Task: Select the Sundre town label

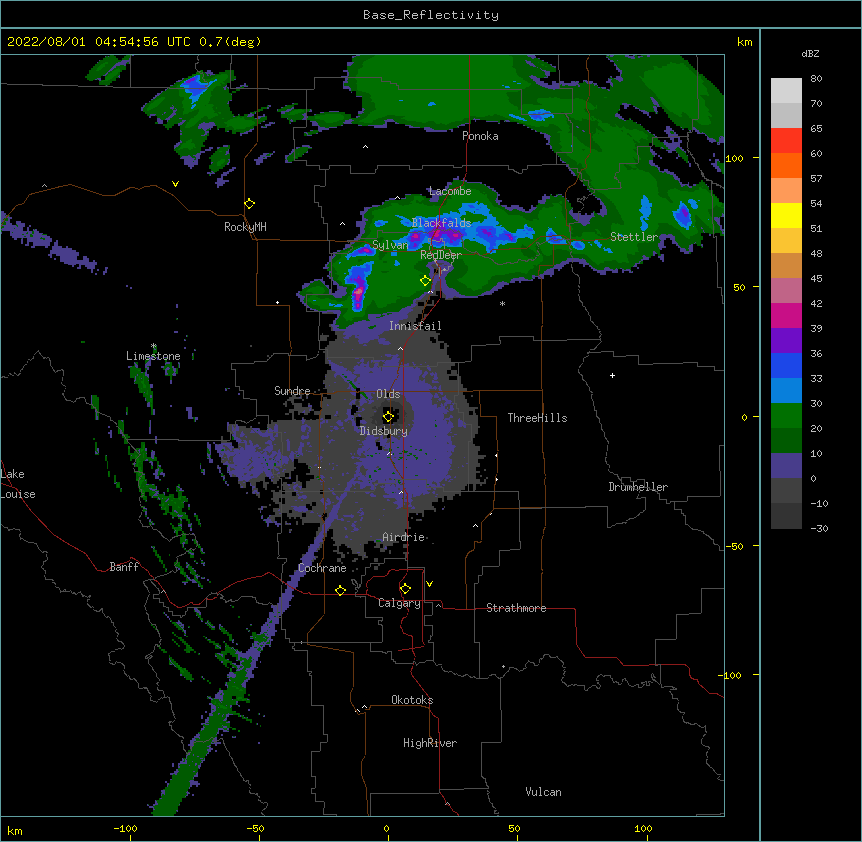Action: click(292, 391)
